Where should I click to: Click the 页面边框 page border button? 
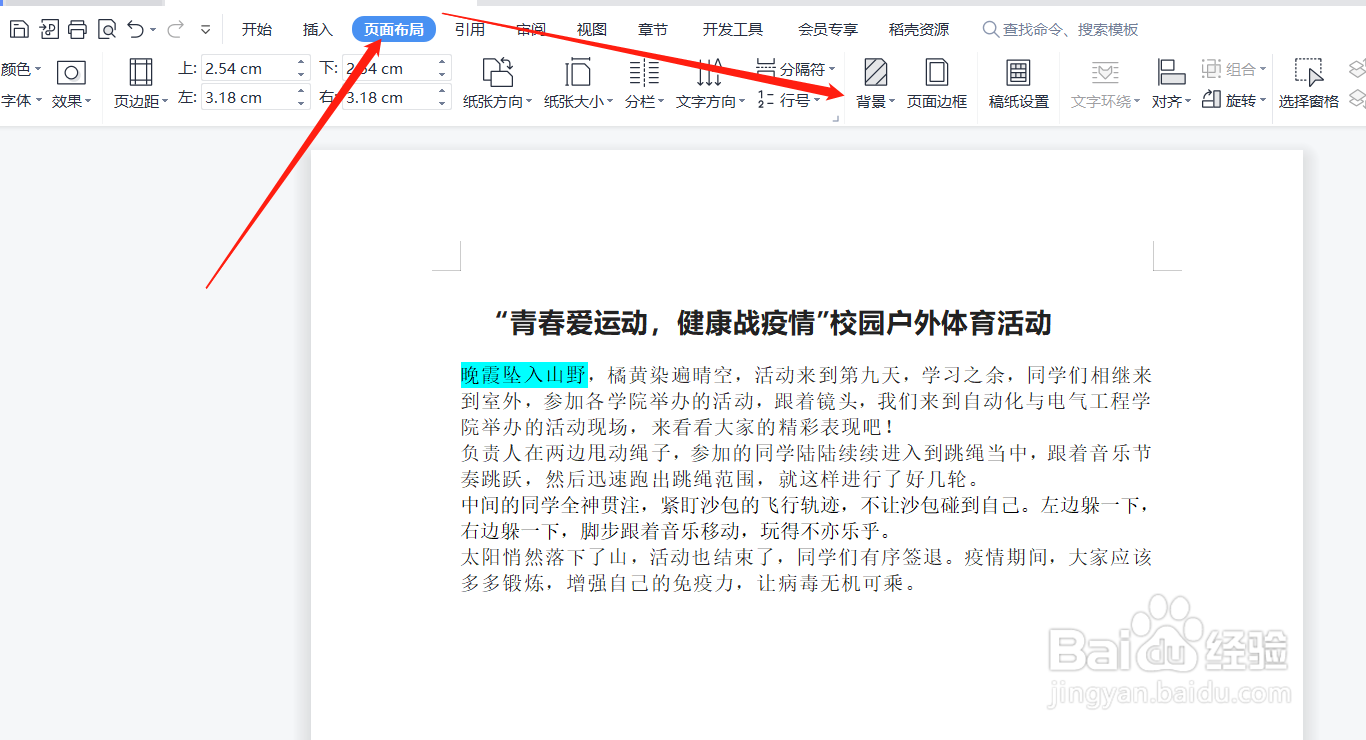[937, 83]
